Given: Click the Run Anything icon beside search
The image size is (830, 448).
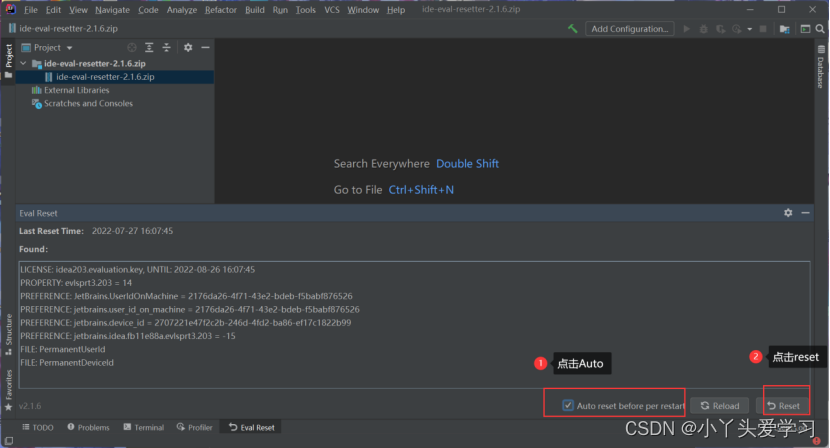Looking at the screenshot, I should 805,29.
